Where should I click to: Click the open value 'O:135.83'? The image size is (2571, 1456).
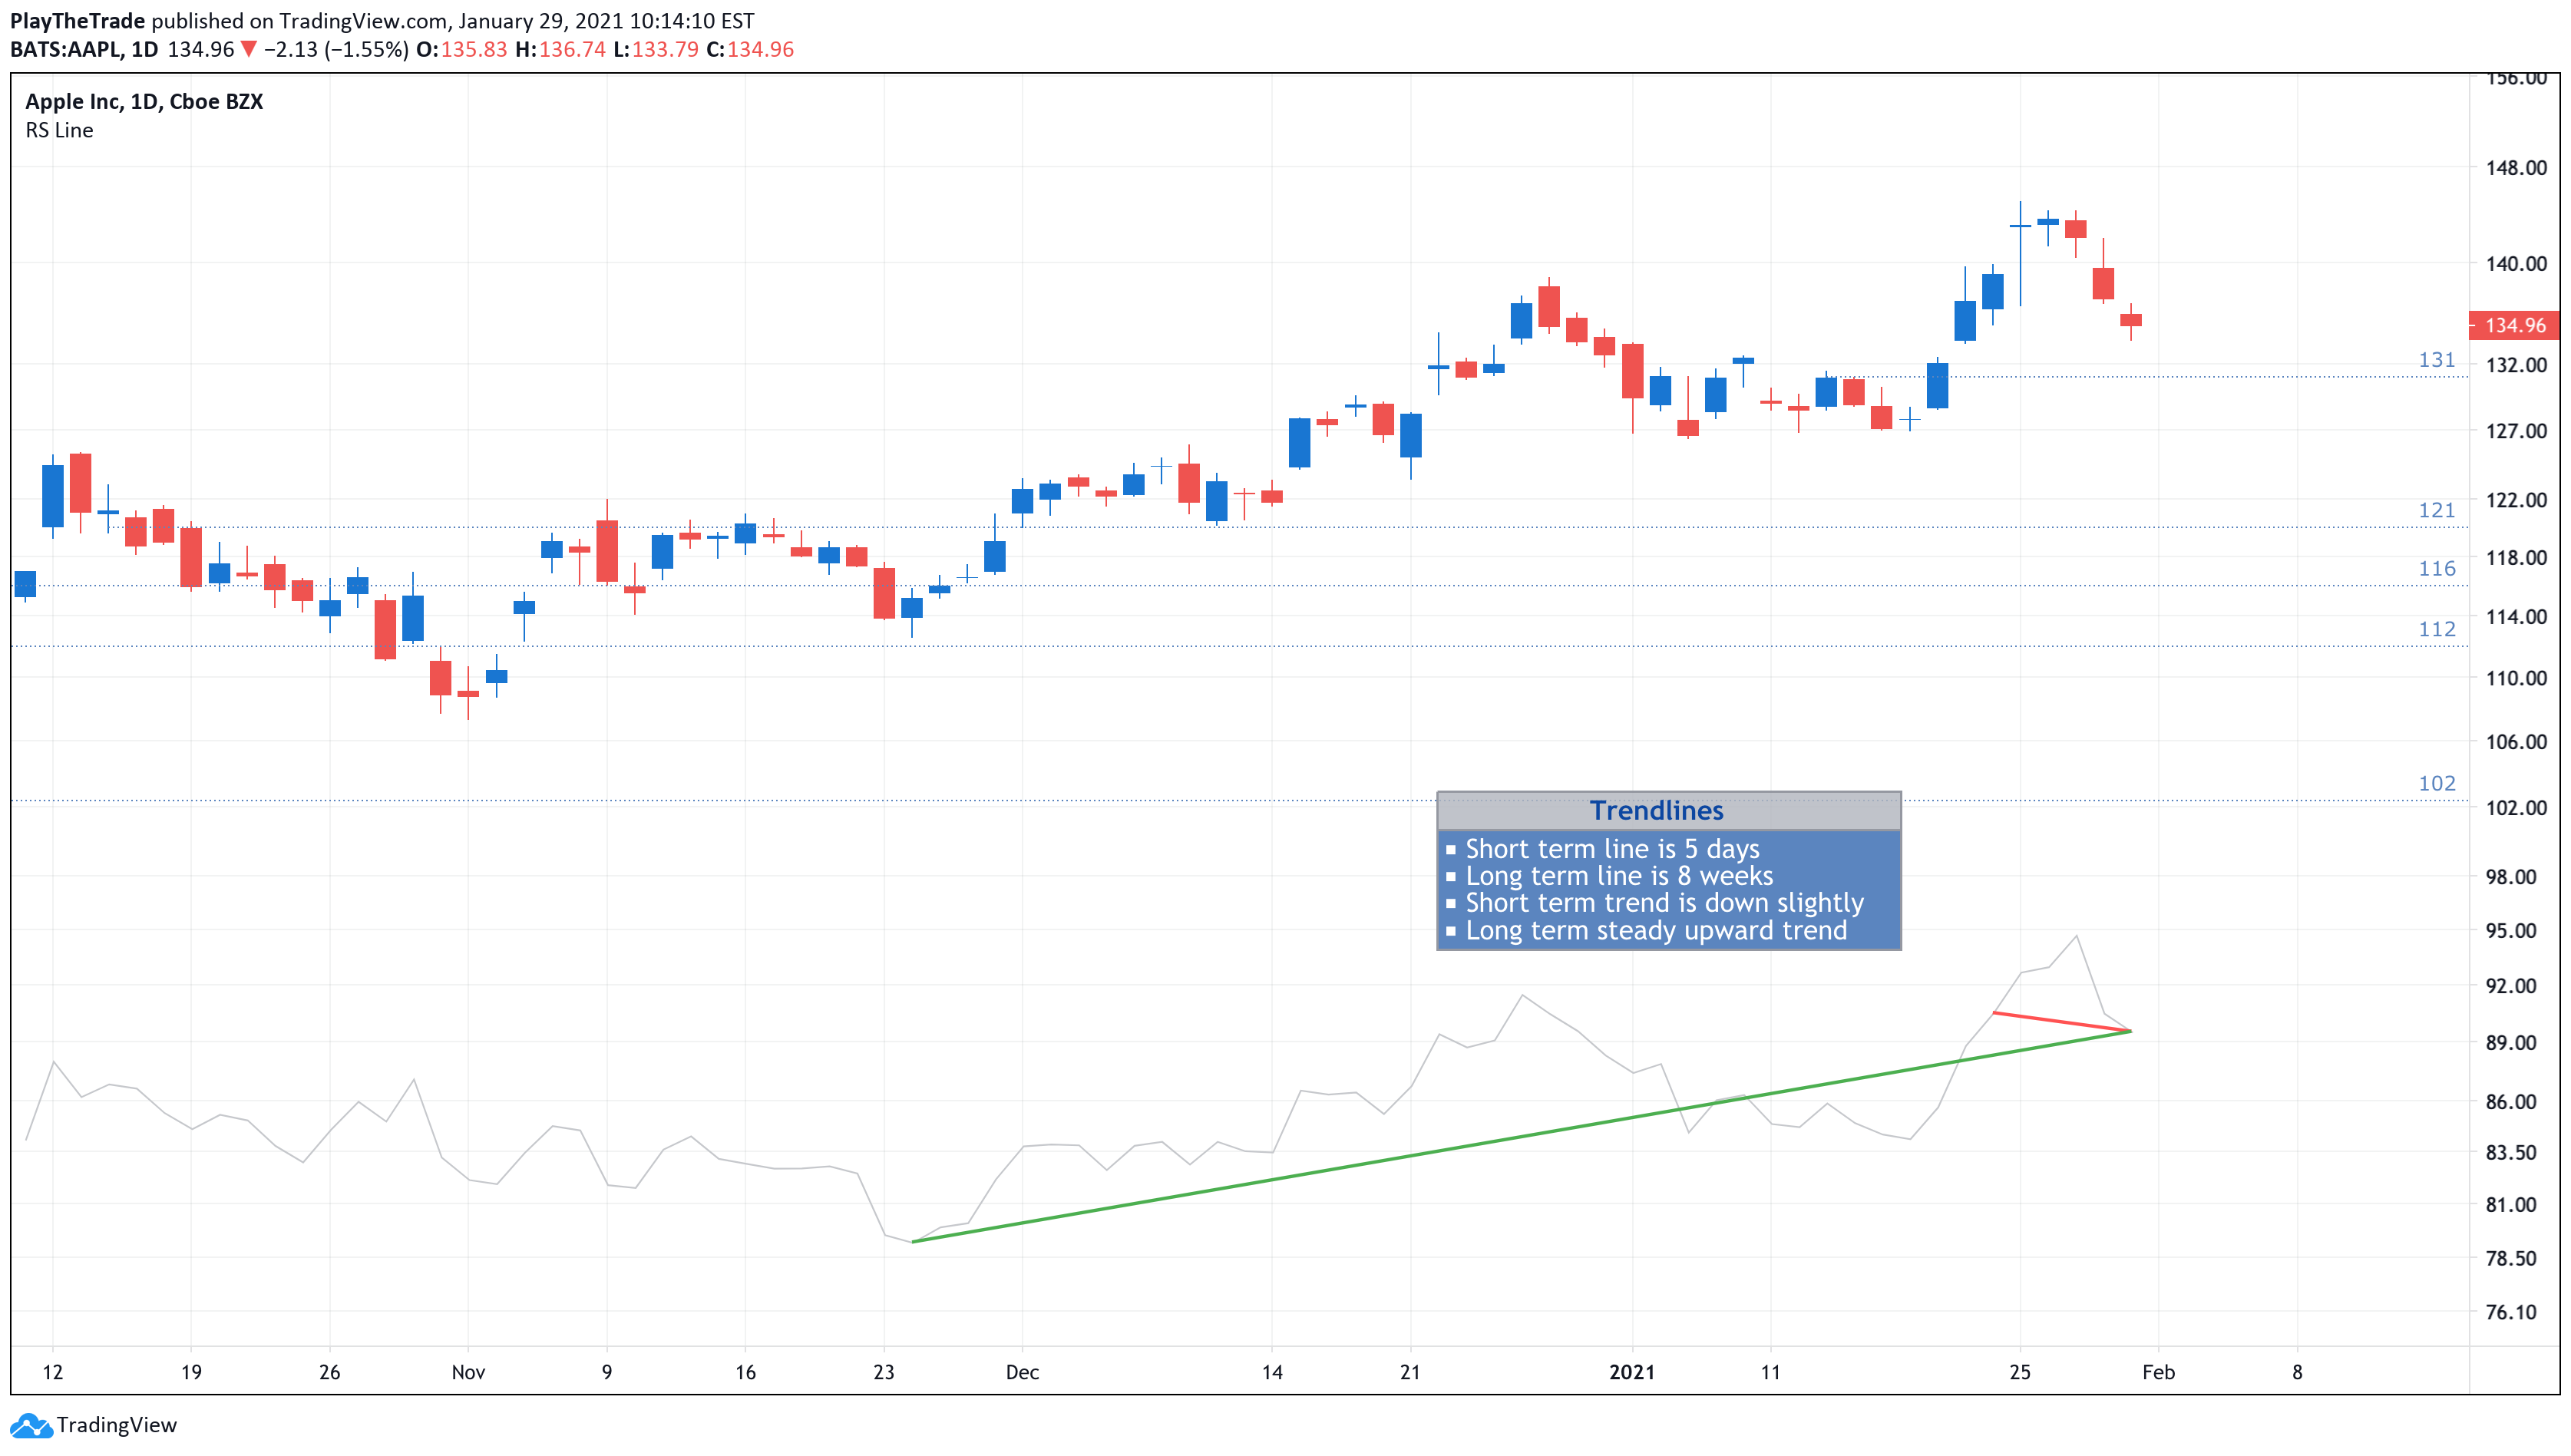[x=461, y=49]
